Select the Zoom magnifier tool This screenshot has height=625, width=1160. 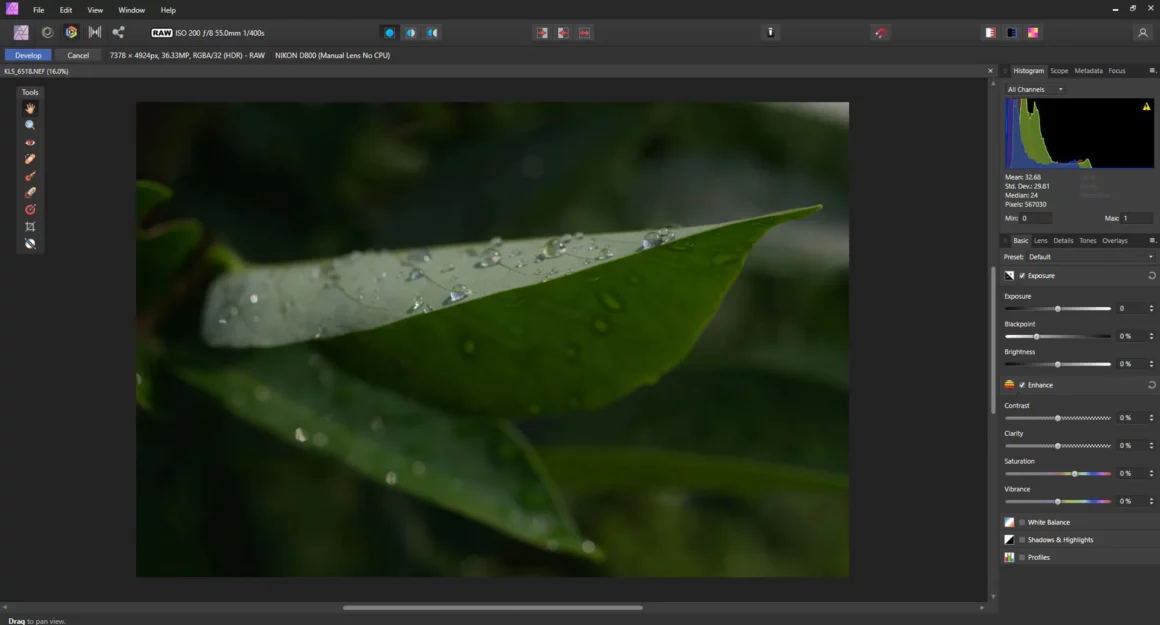pos(30,125)
